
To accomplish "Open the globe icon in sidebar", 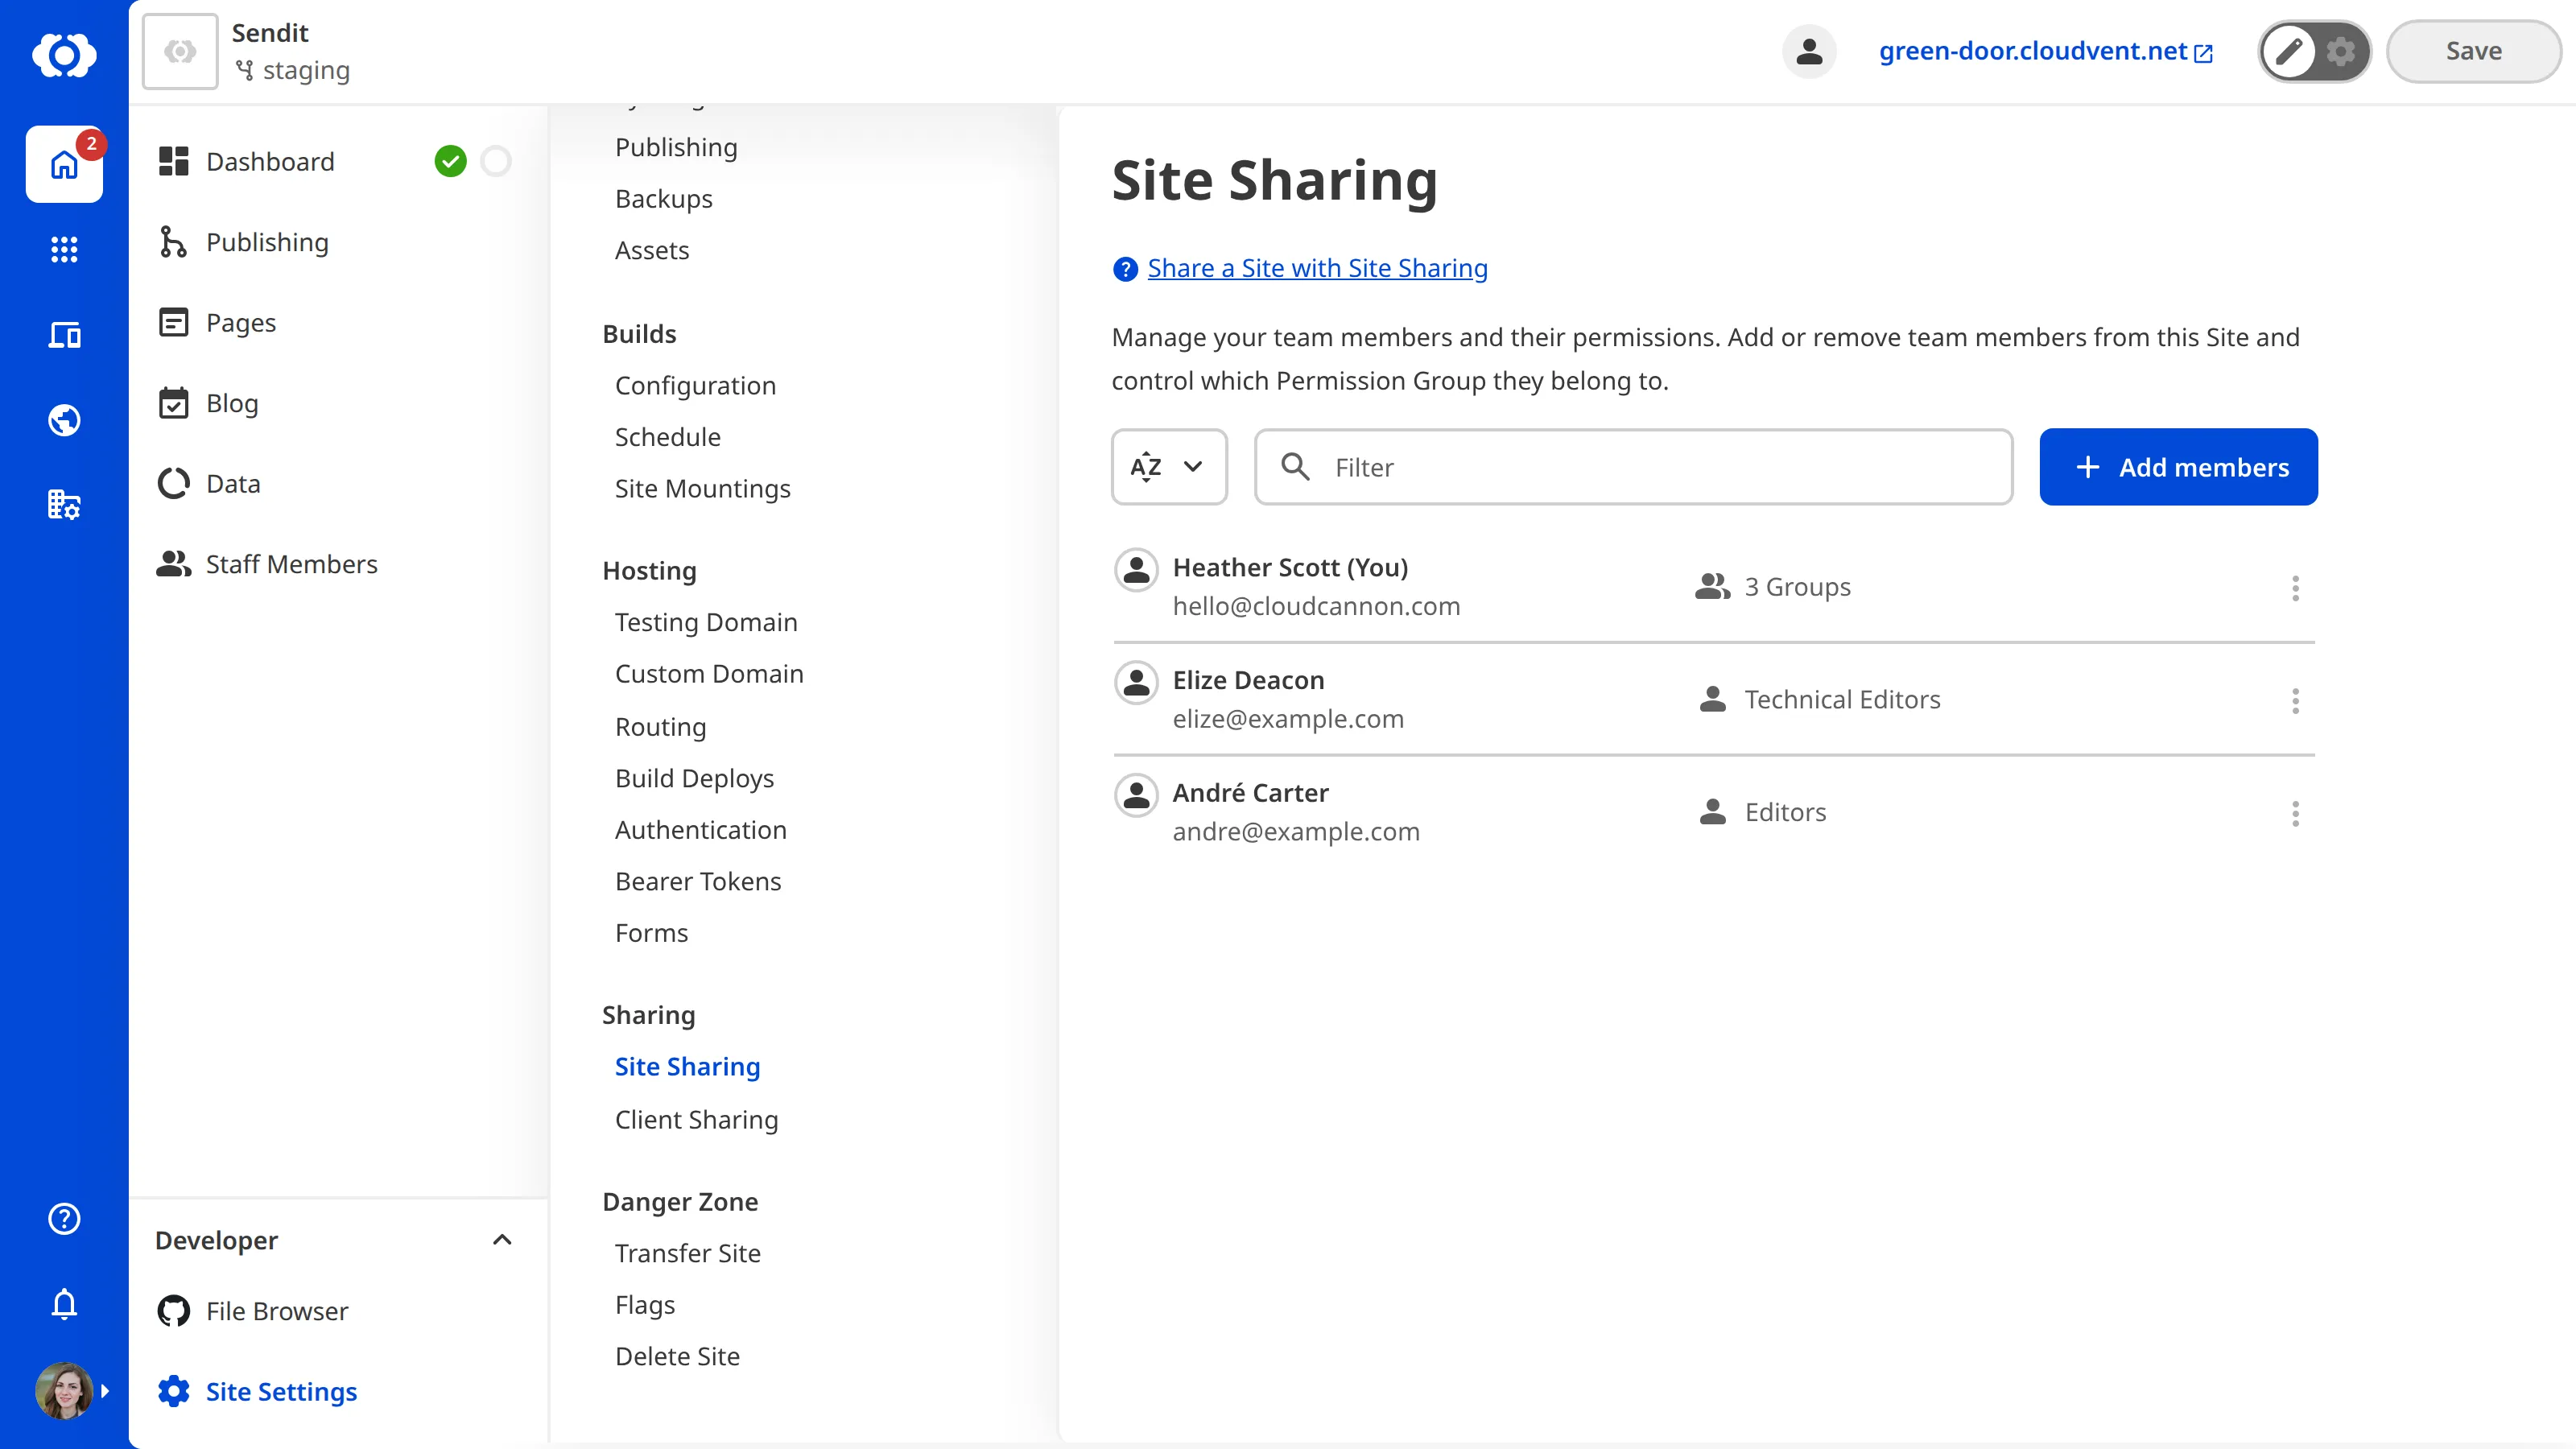I will [x=64, y=420].
